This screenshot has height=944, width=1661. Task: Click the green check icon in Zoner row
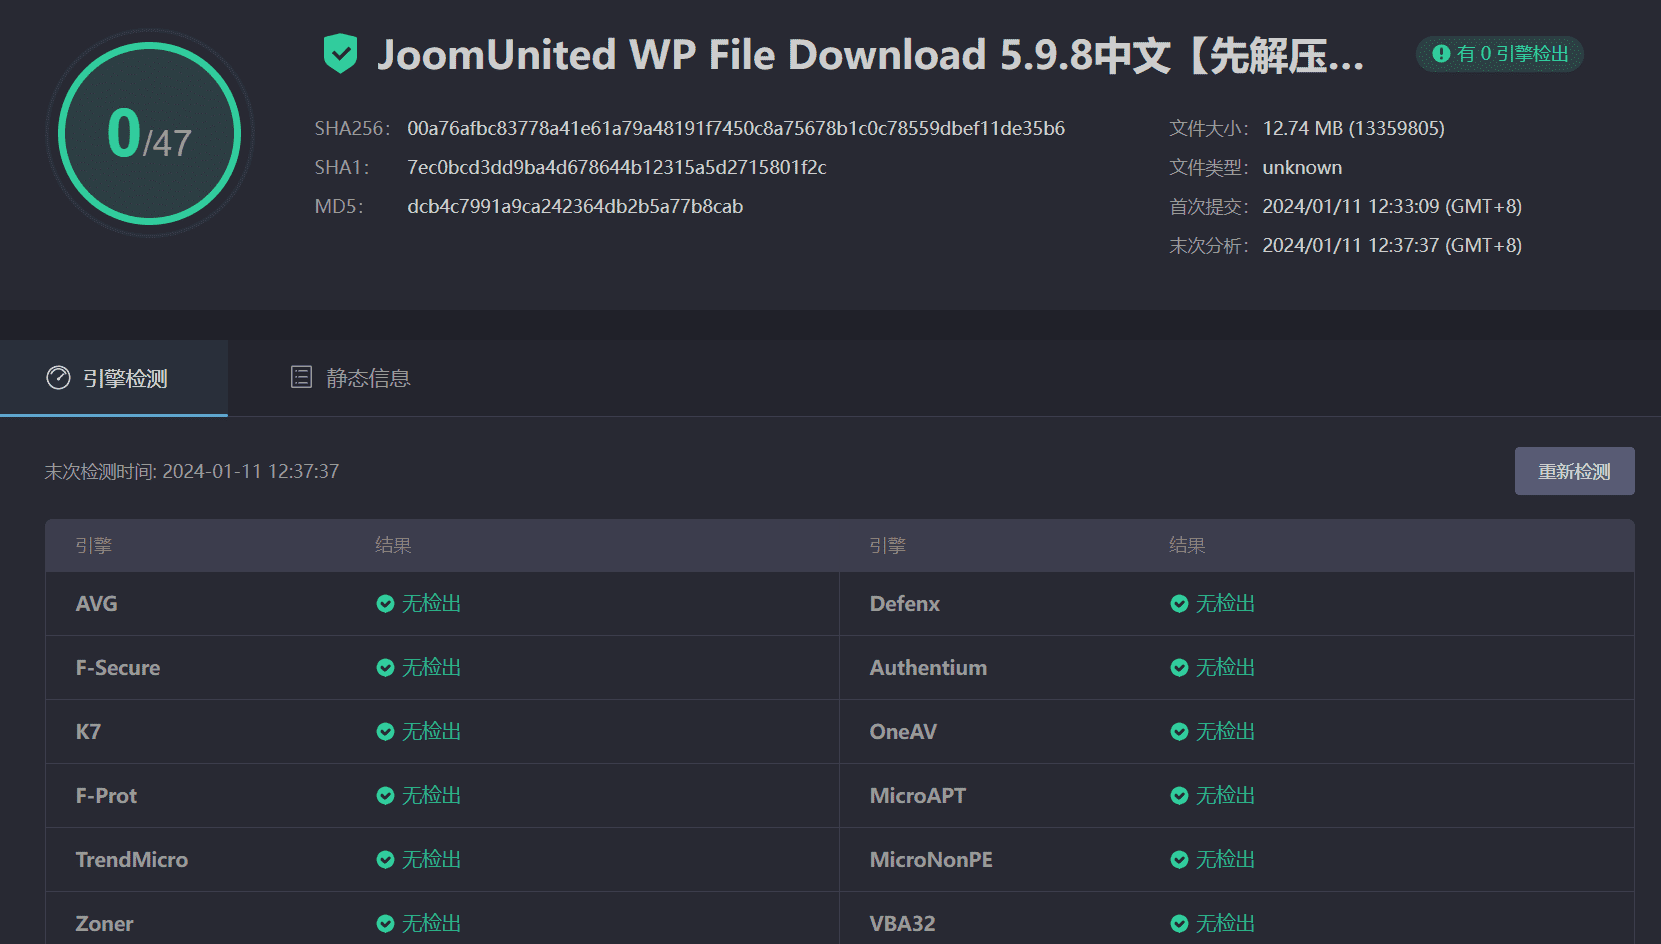[x=385, y=924]
